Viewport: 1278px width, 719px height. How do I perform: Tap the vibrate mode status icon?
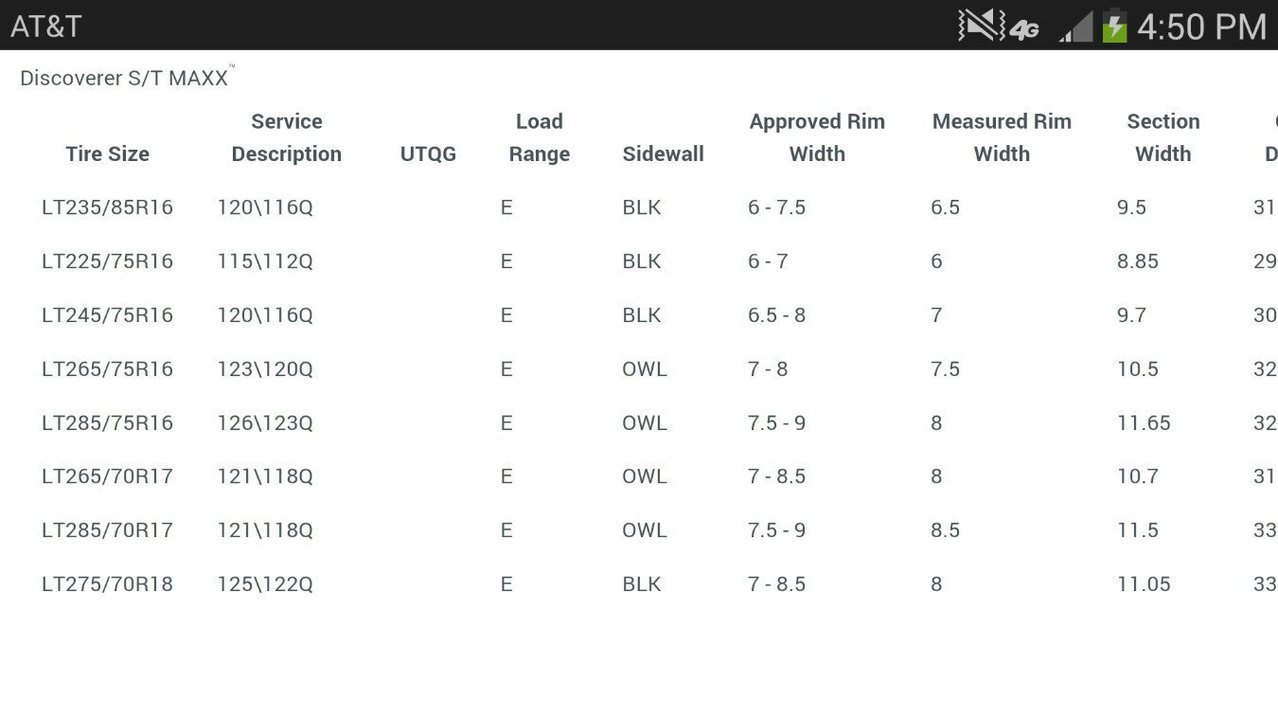pyautogui.click(x=981, y=25)
